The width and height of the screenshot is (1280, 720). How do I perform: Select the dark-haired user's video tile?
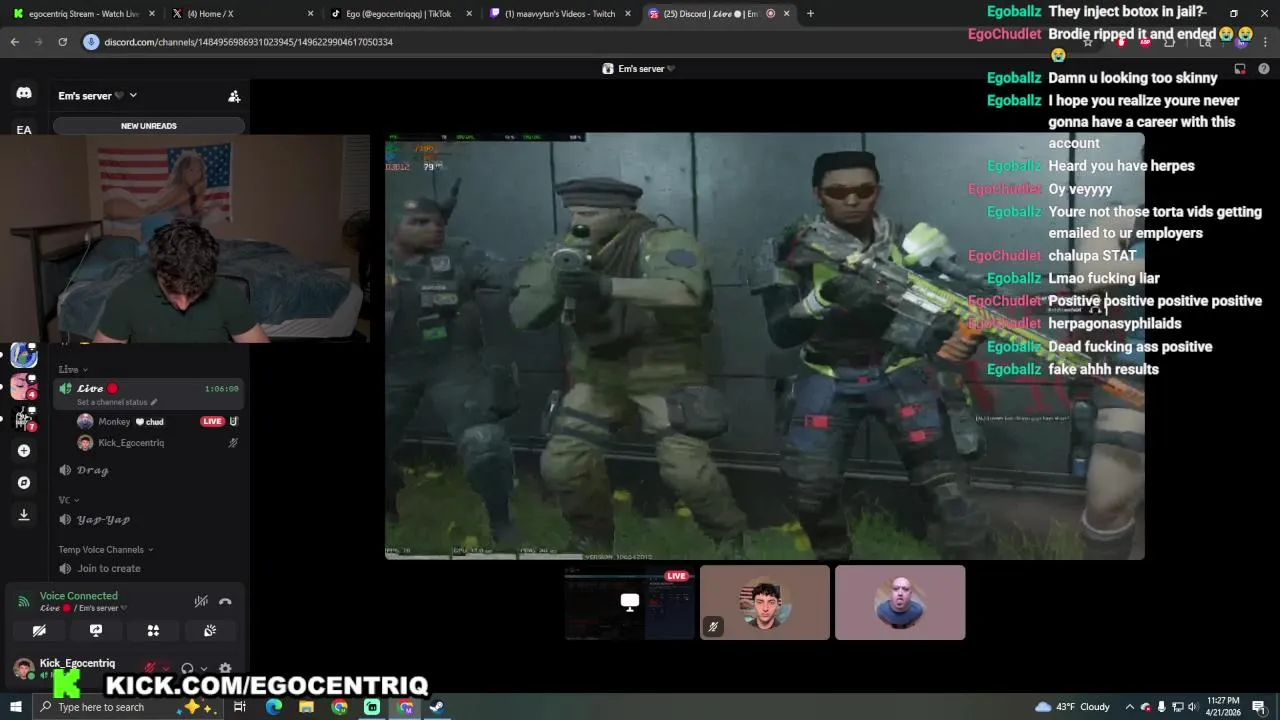(x=765, y=602)
